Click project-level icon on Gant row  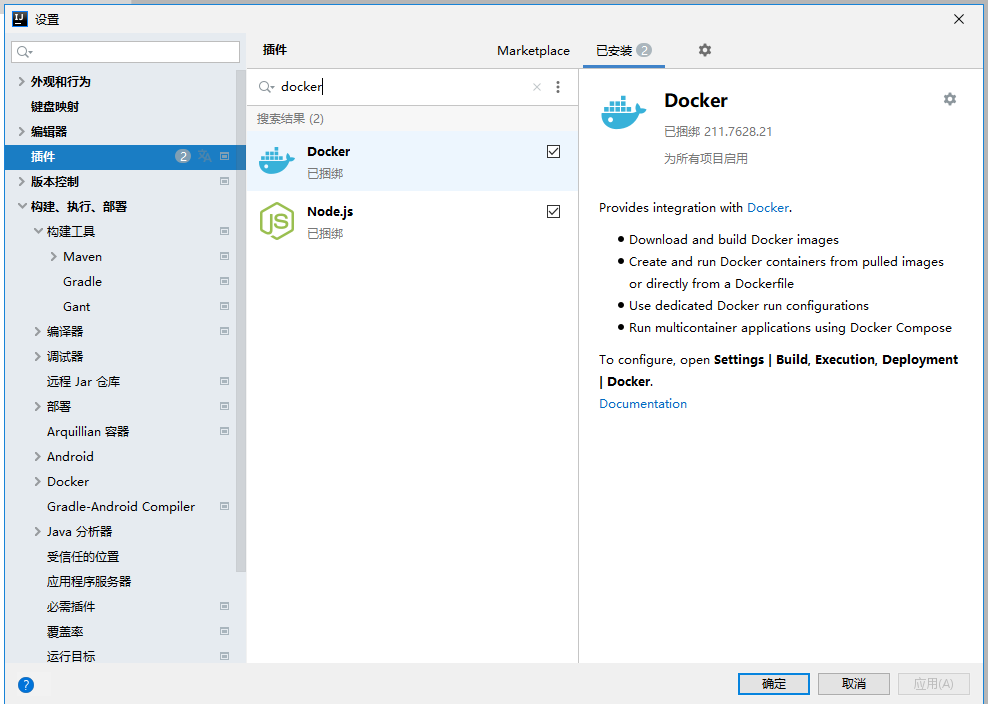tap(224, 306)
